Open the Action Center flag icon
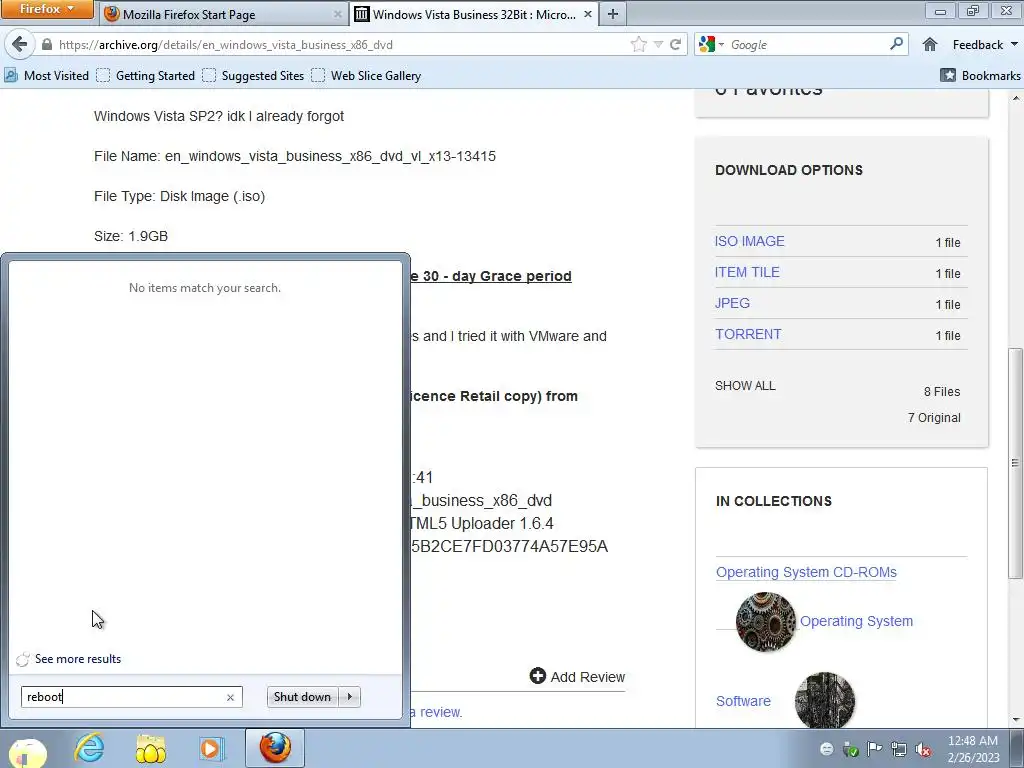The width and height of the screenshot is (1024, 768). (x=874, y=748)
